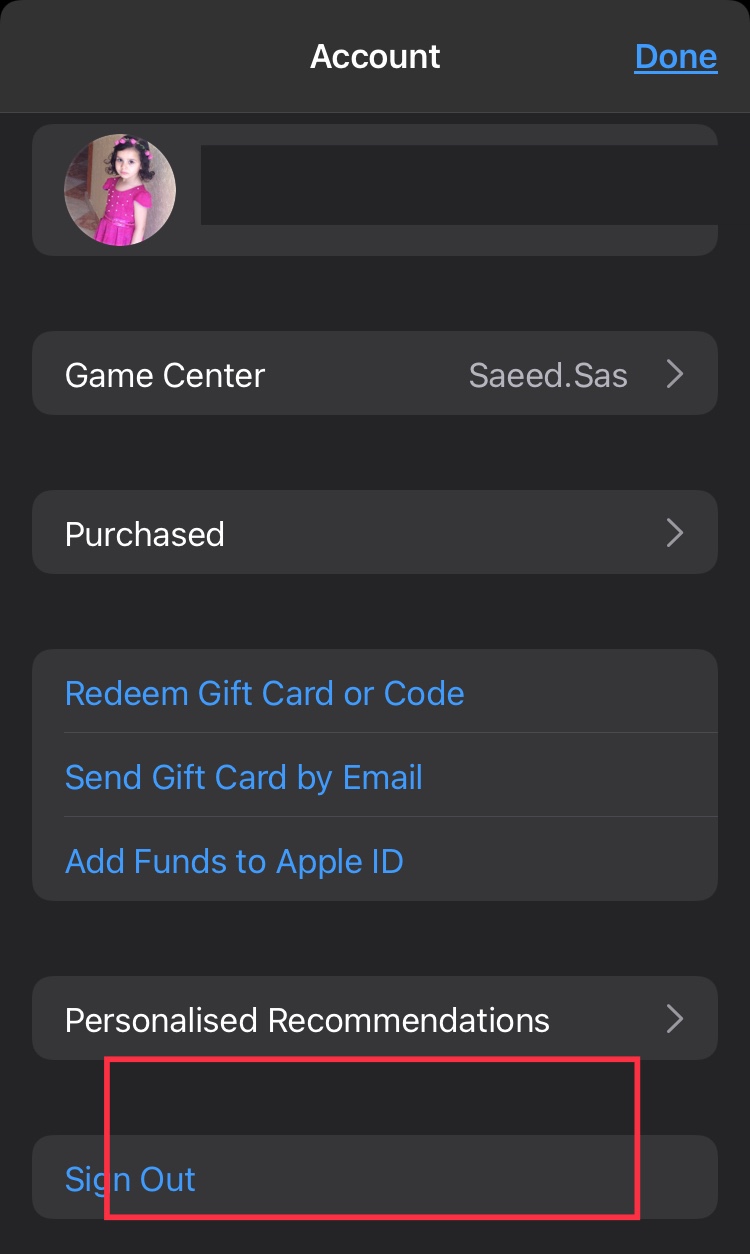Redeem Gift Card or Code
Screen dimensions: 750x1254
[x=265, y=693]
